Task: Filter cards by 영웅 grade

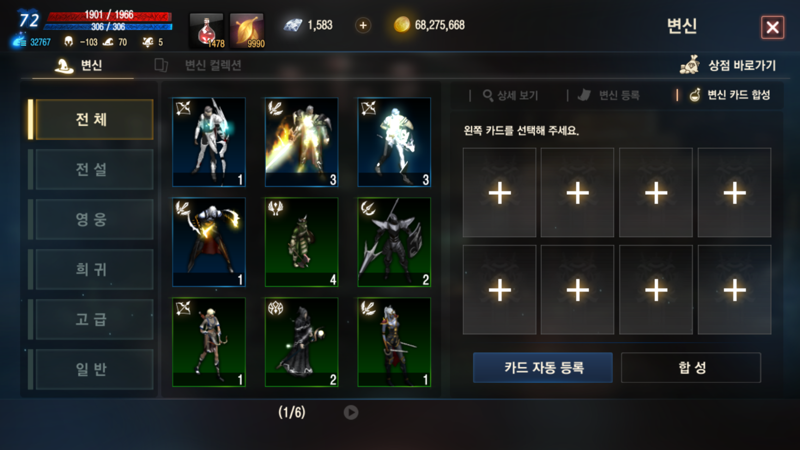Action: tap(94, 219)
